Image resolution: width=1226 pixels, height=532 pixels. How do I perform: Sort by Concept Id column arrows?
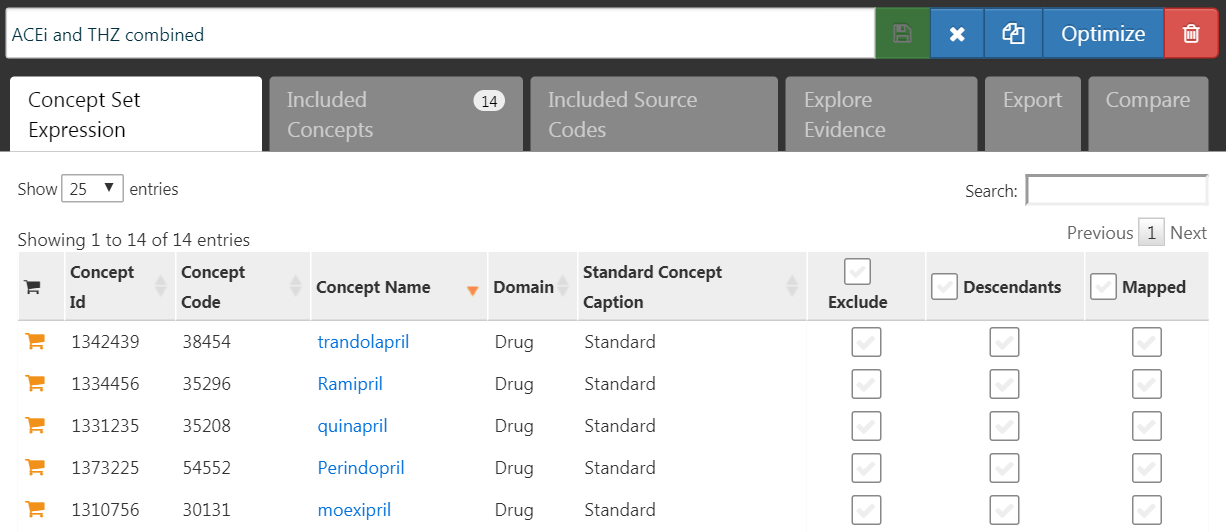(x=161, y=286)
